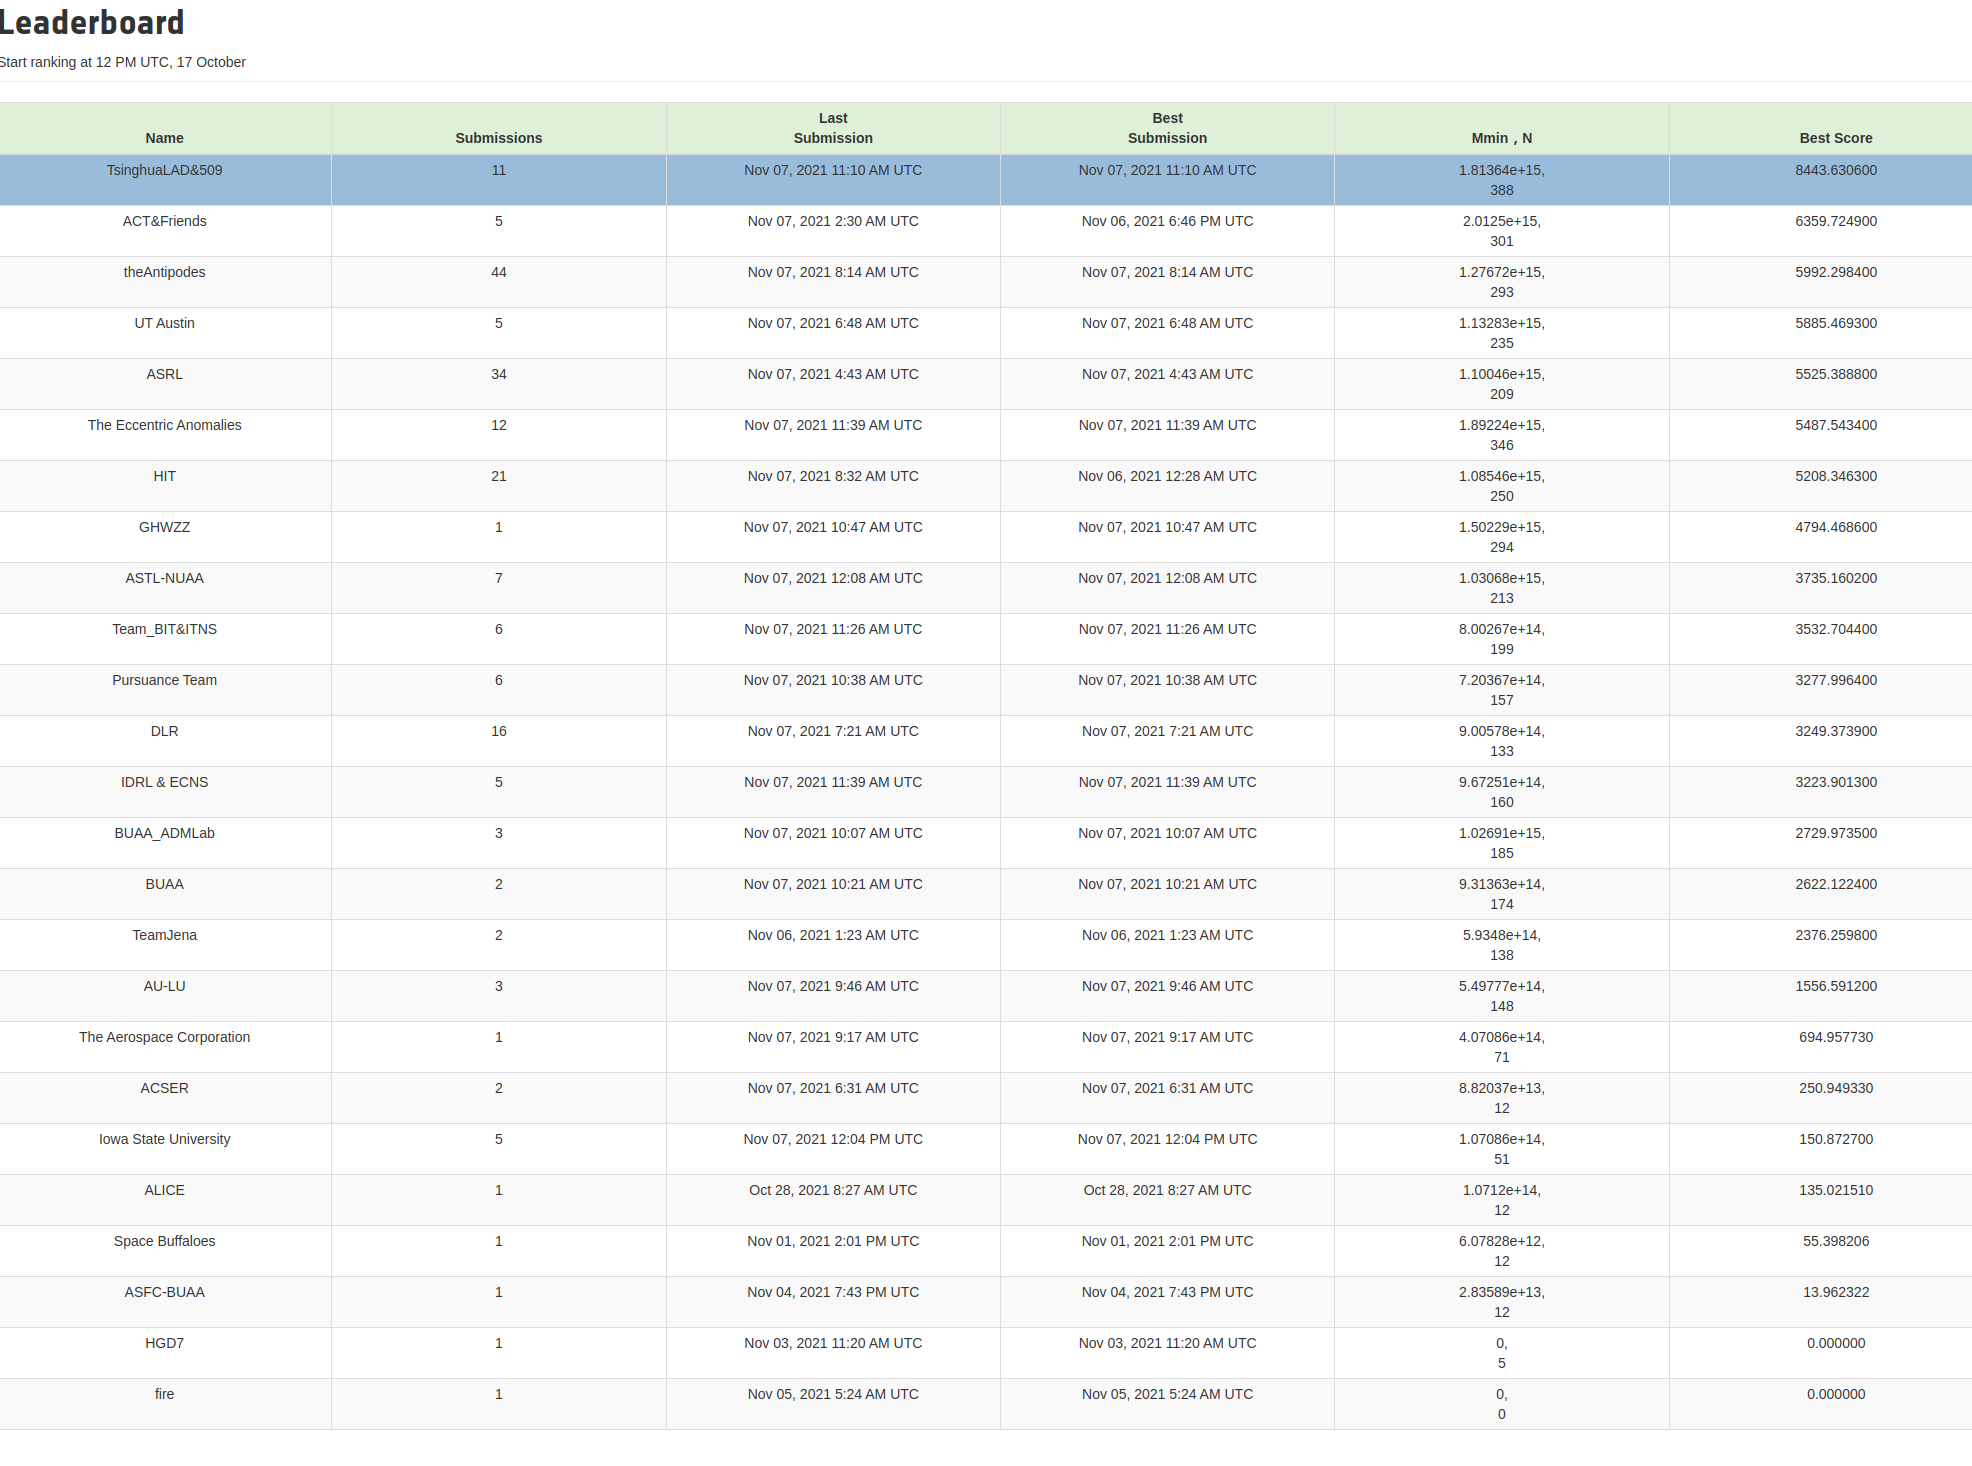Click best score 5525.388800
Image resolution: width=1972 pixels, height=1466 pixels.
(x=1835, y=374)
